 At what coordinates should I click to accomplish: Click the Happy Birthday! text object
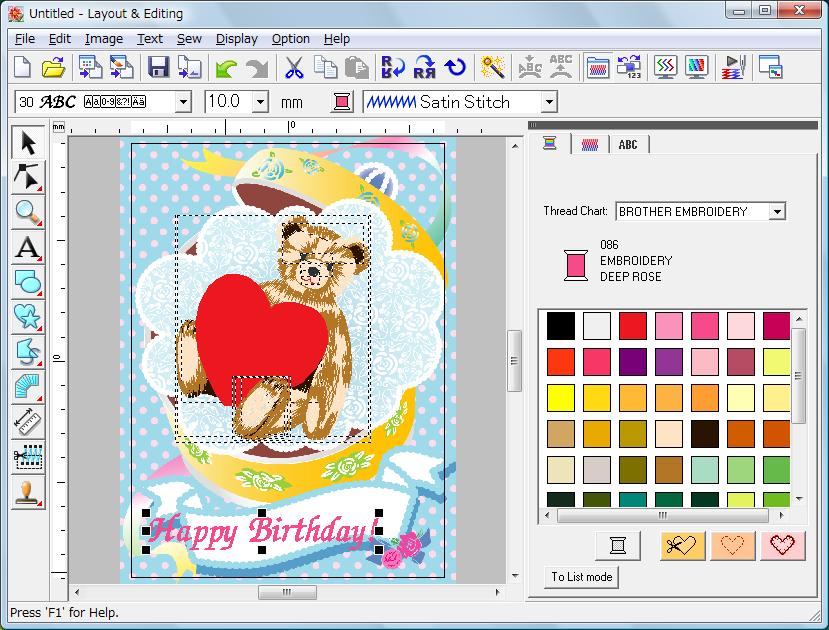(x=263, y=531)
